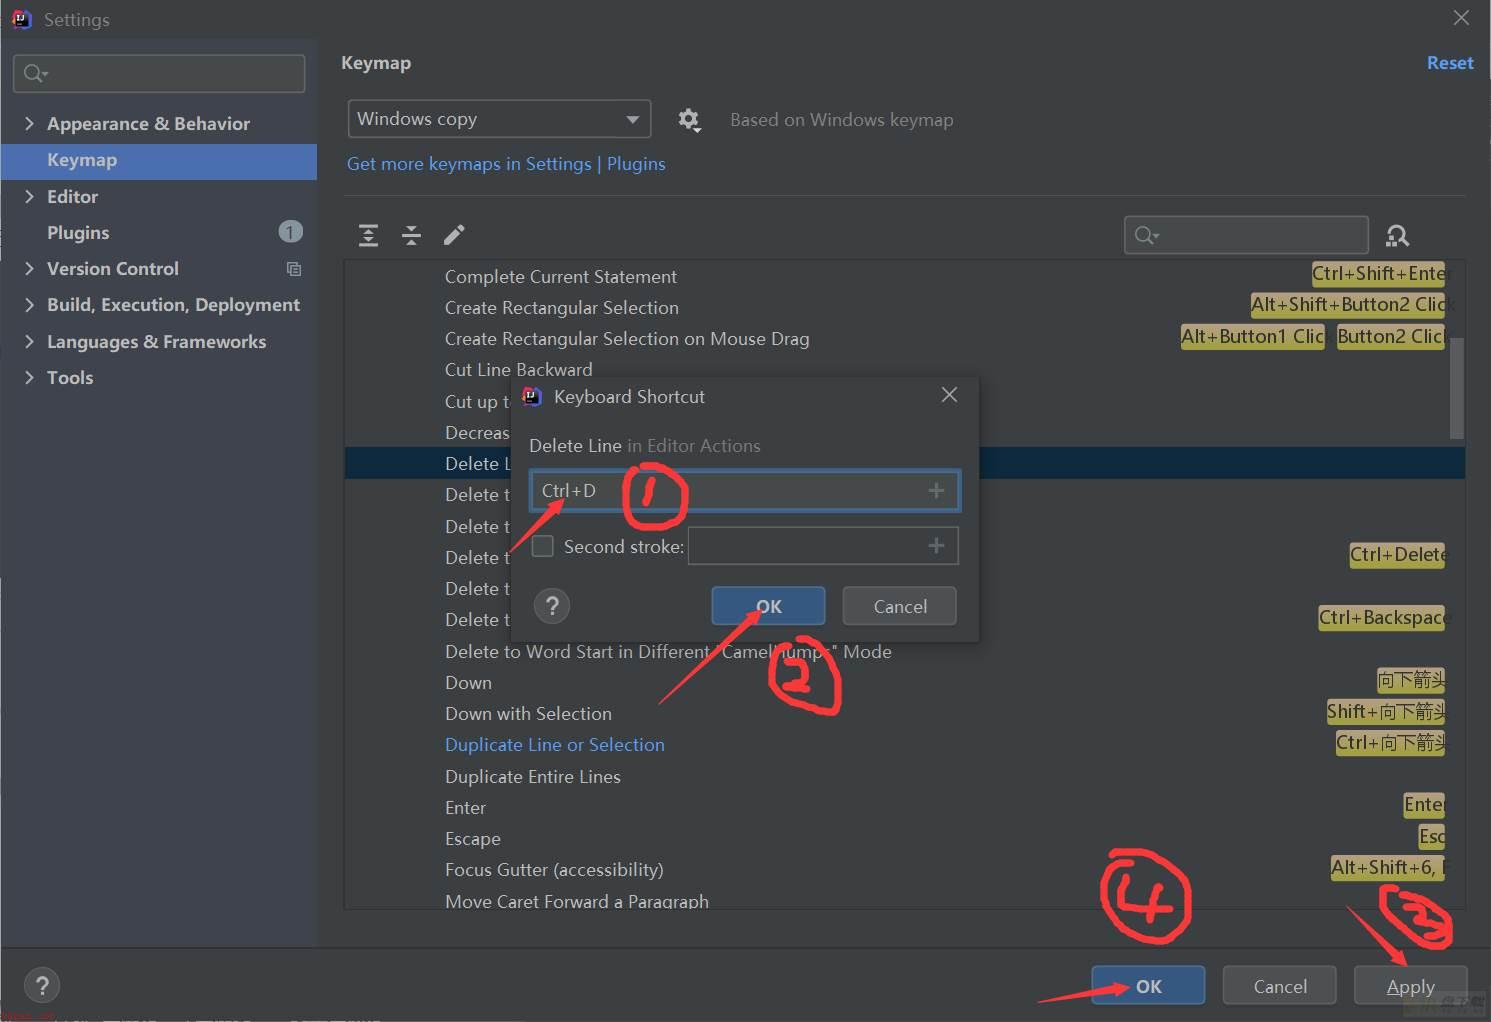Image resolution: width=1491 pixels, height=1022 pixels.
Task: Click OK in Keyboard Shortcut dialog
Action: coord(768,606)
